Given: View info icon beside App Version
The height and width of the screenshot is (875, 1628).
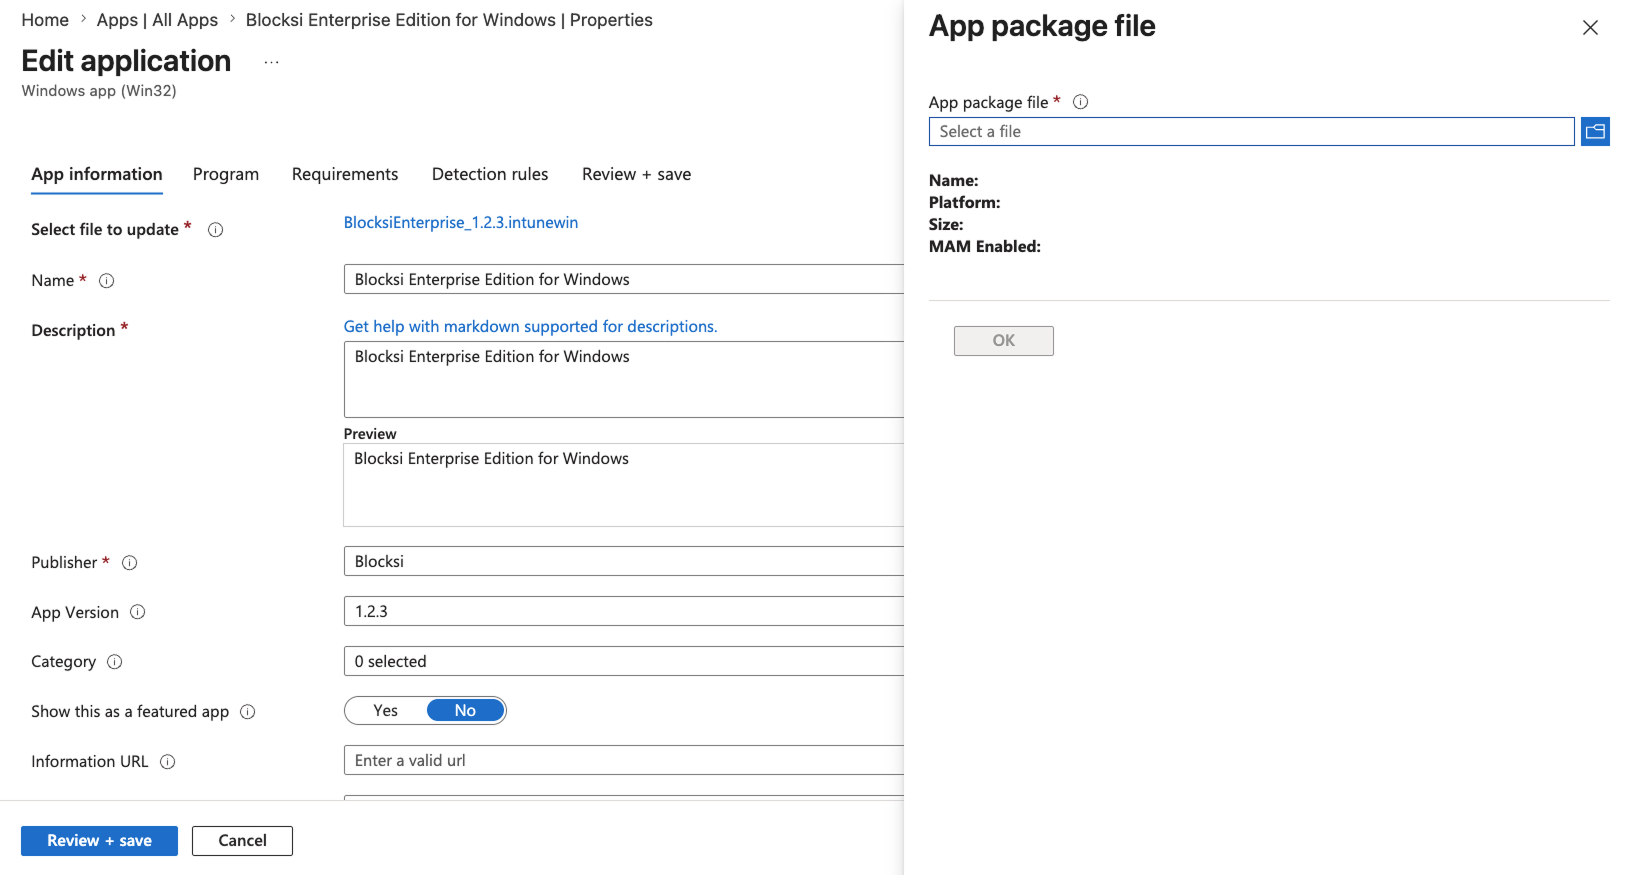Looking at the screenshot, I should pos(138,612).
